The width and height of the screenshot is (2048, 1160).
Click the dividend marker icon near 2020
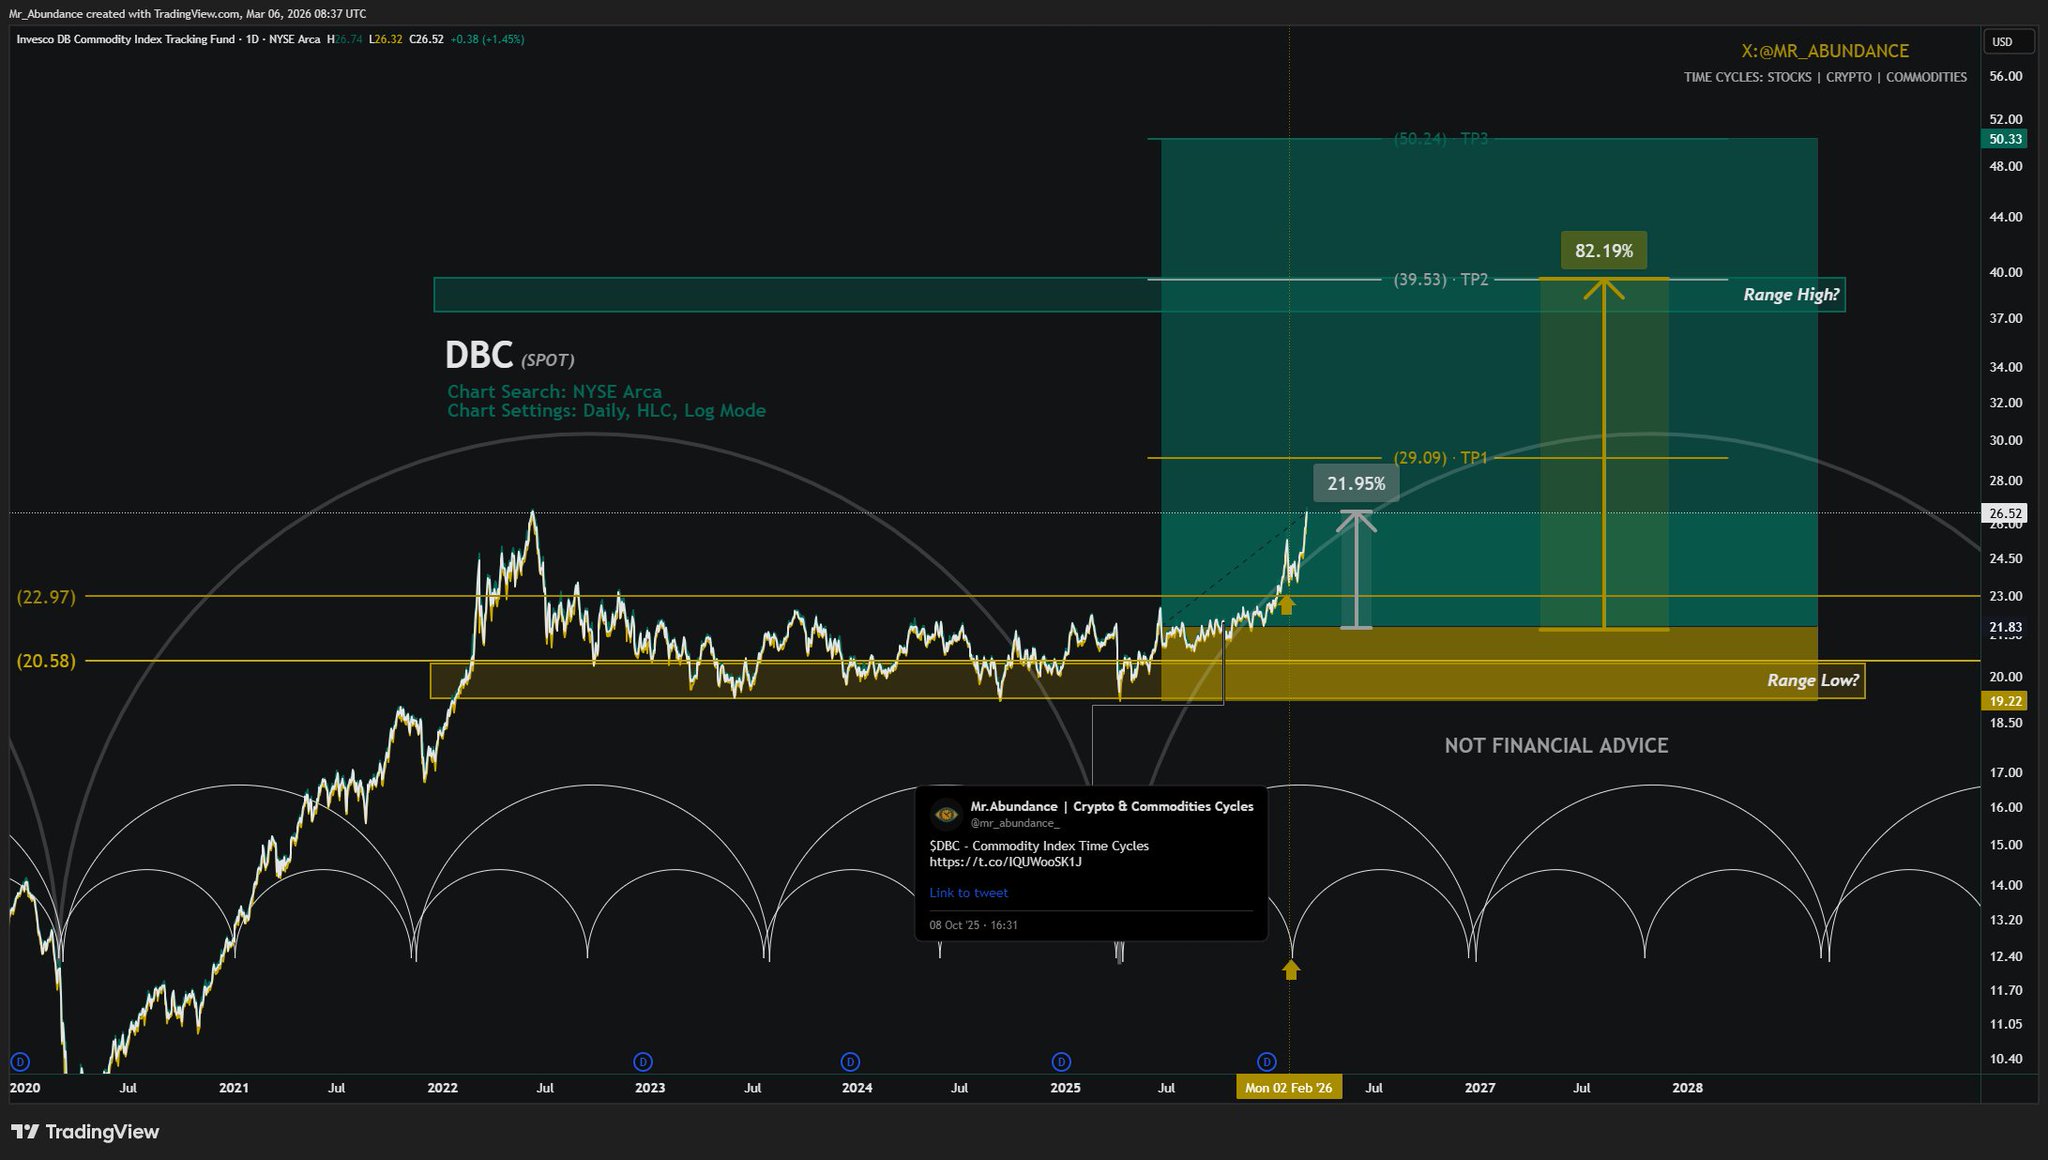pyautogui.click(x=19, y=1061)
